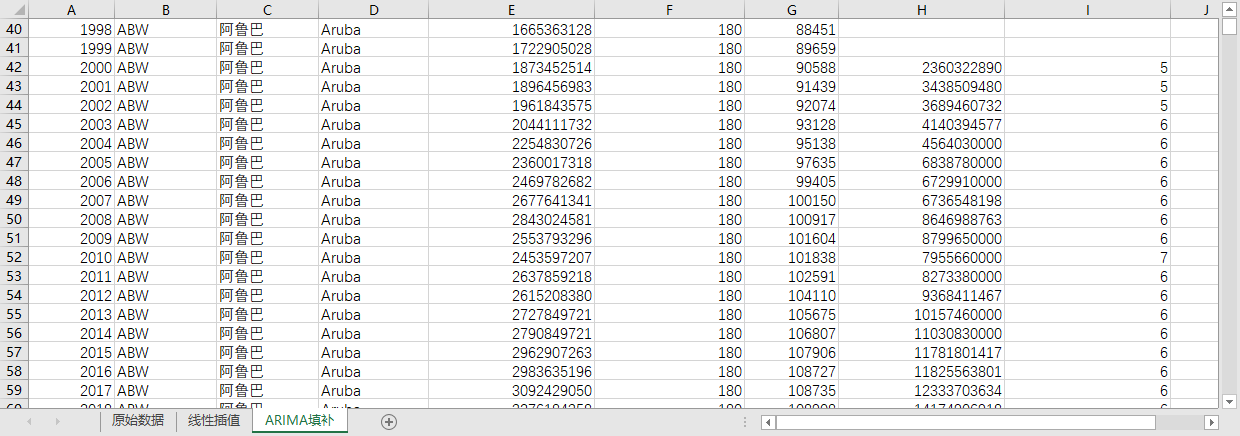Click the tab bar split handle dots
Screen dimensions: 1240x436
pyautogui.click(x=745, y=423)
